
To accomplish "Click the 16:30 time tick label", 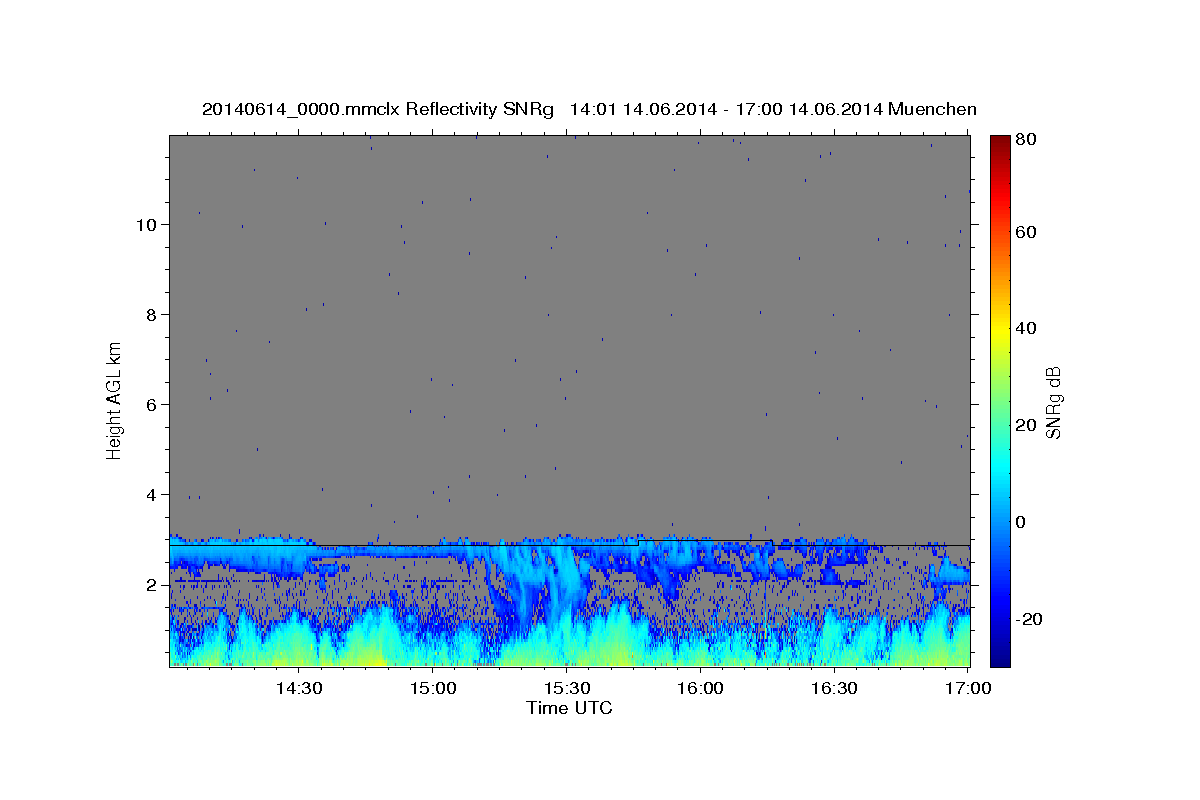I will (x=834, y=689).
